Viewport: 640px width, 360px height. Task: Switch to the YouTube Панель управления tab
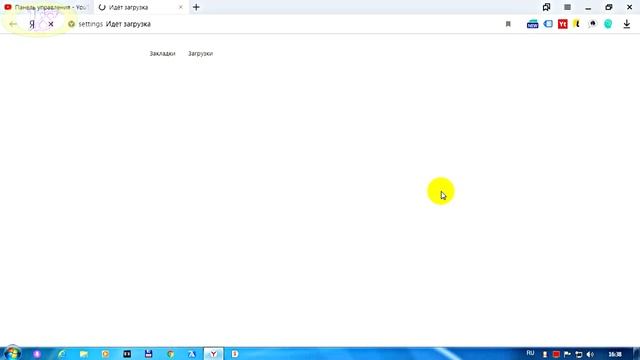pyautogui.click(x=46, y=7)
